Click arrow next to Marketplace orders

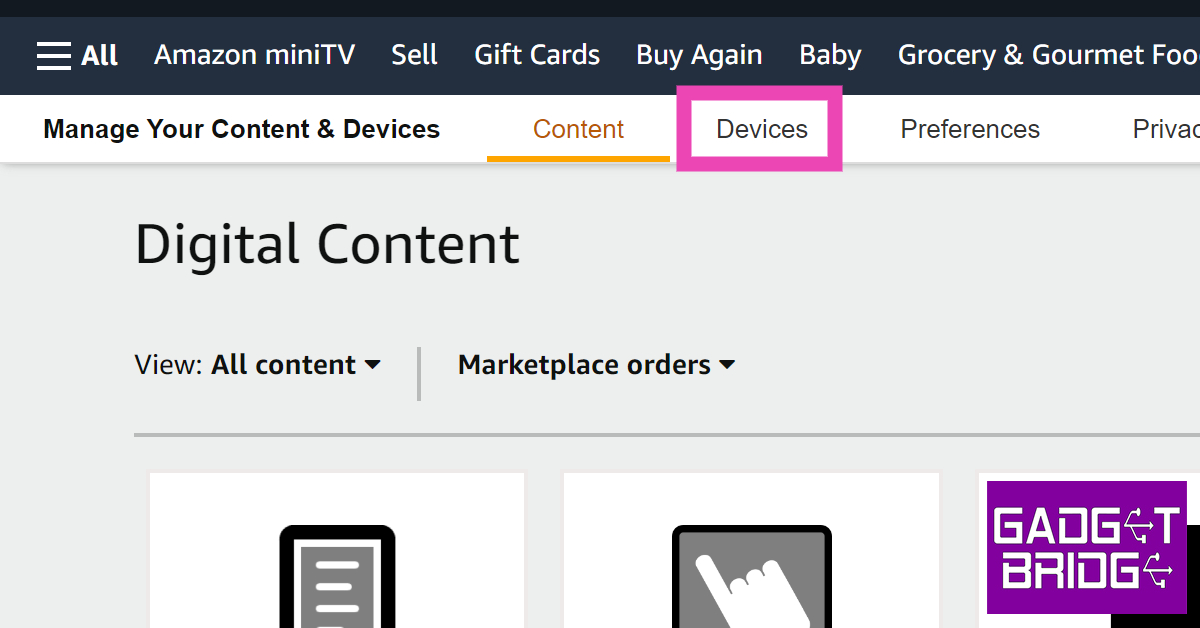727,365
